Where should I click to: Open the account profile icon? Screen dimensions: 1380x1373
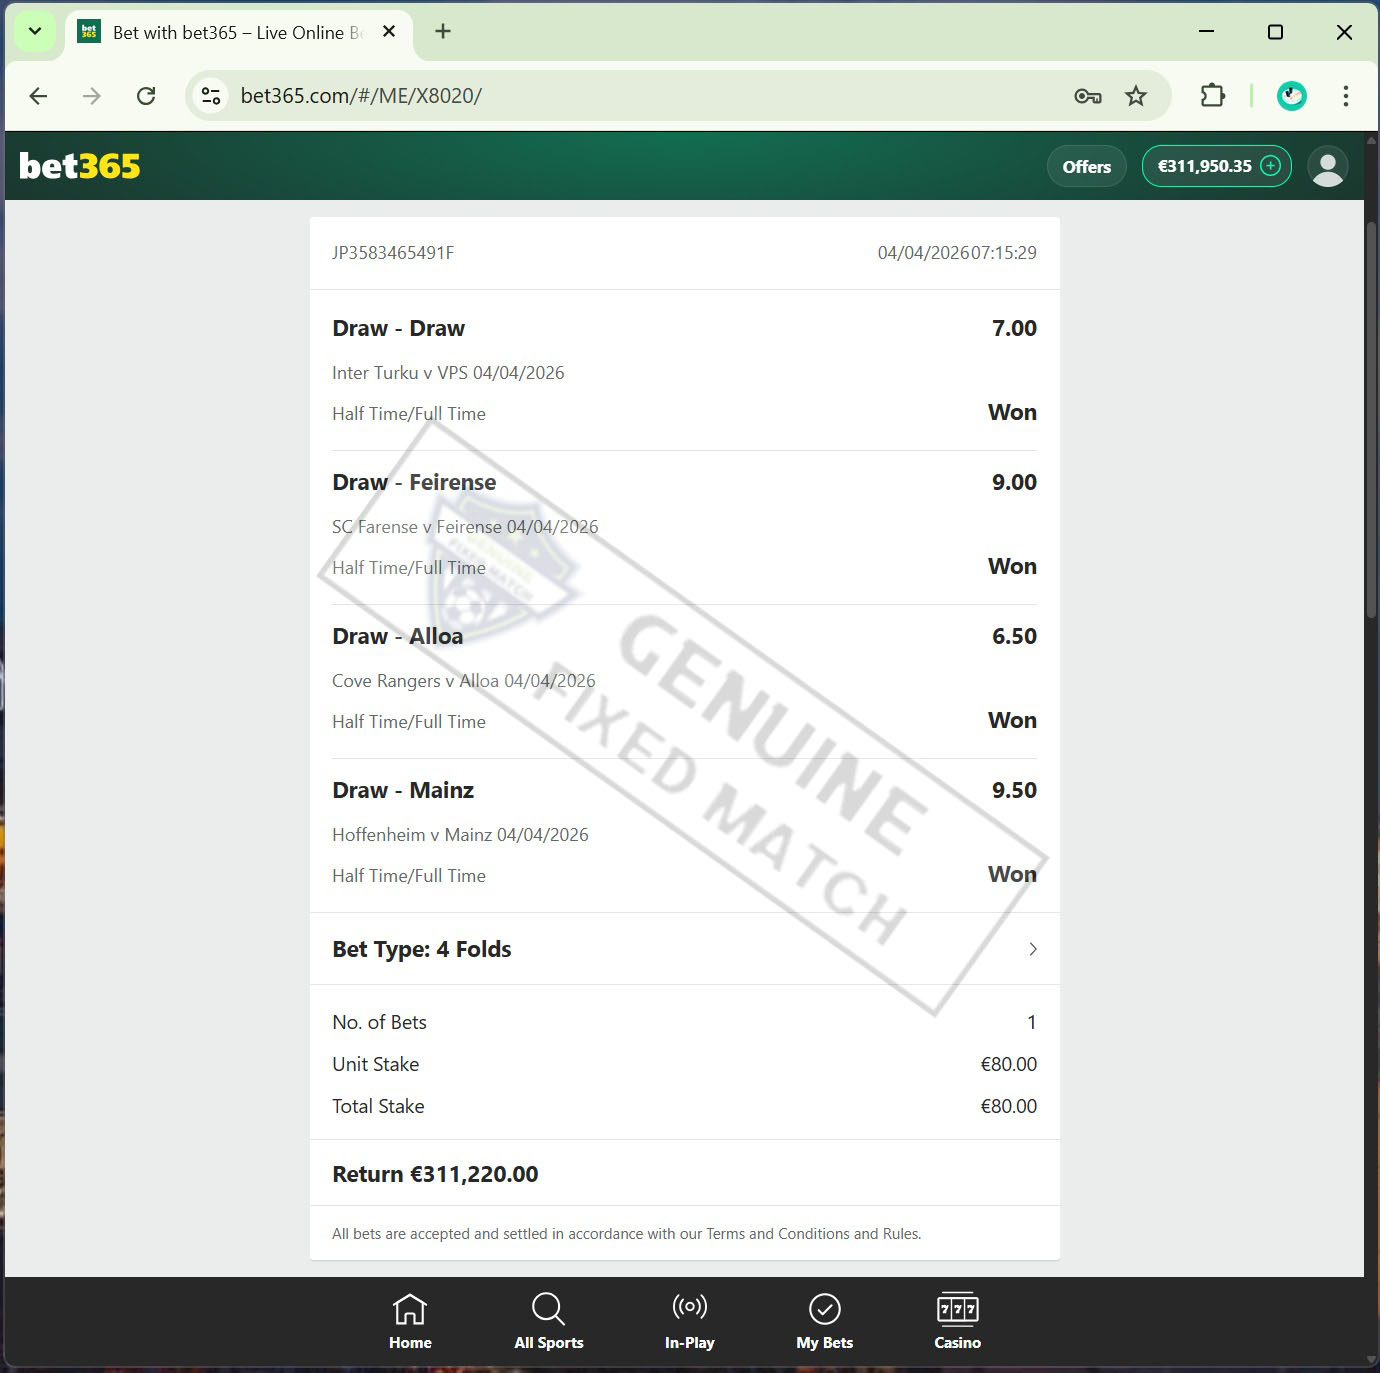(1328, 166)
